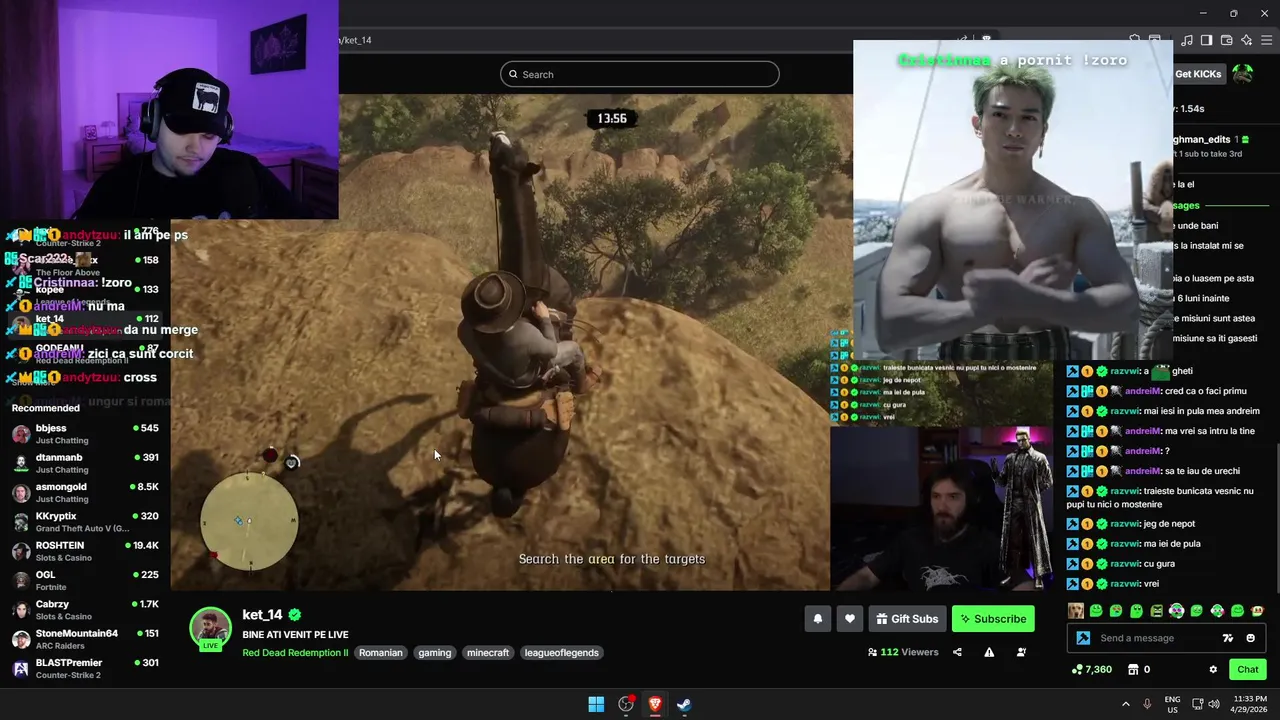Image resolution: width=1280 pixels, height=720 pixels.
Task: Open the viewer list person icon
Action: coord(1021,652)
